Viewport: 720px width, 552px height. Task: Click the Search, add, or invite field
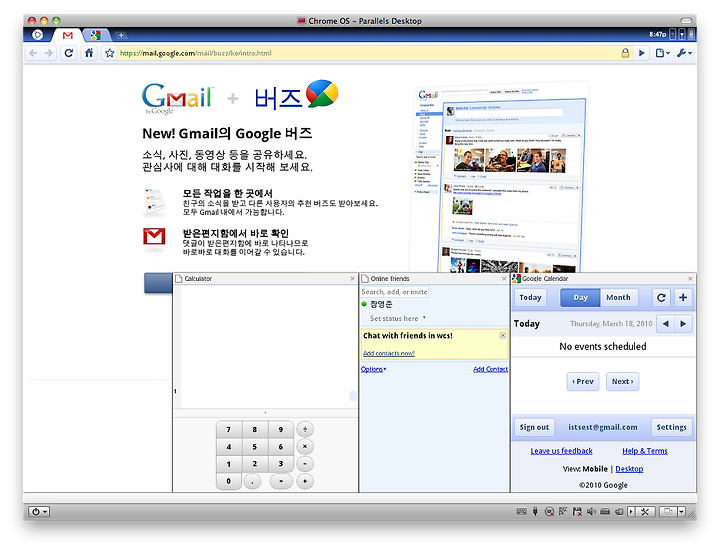(394, 292)
